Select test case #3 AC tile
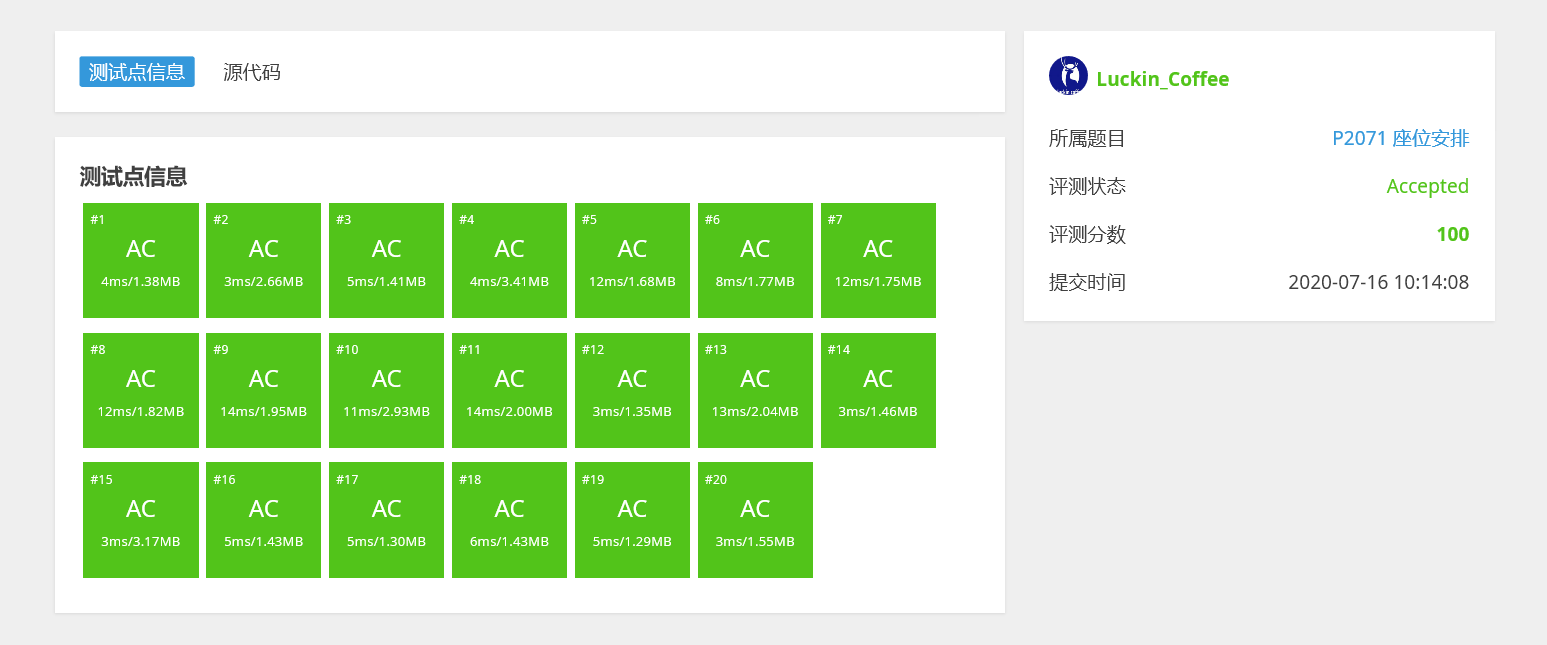 [x=387, y=260]
